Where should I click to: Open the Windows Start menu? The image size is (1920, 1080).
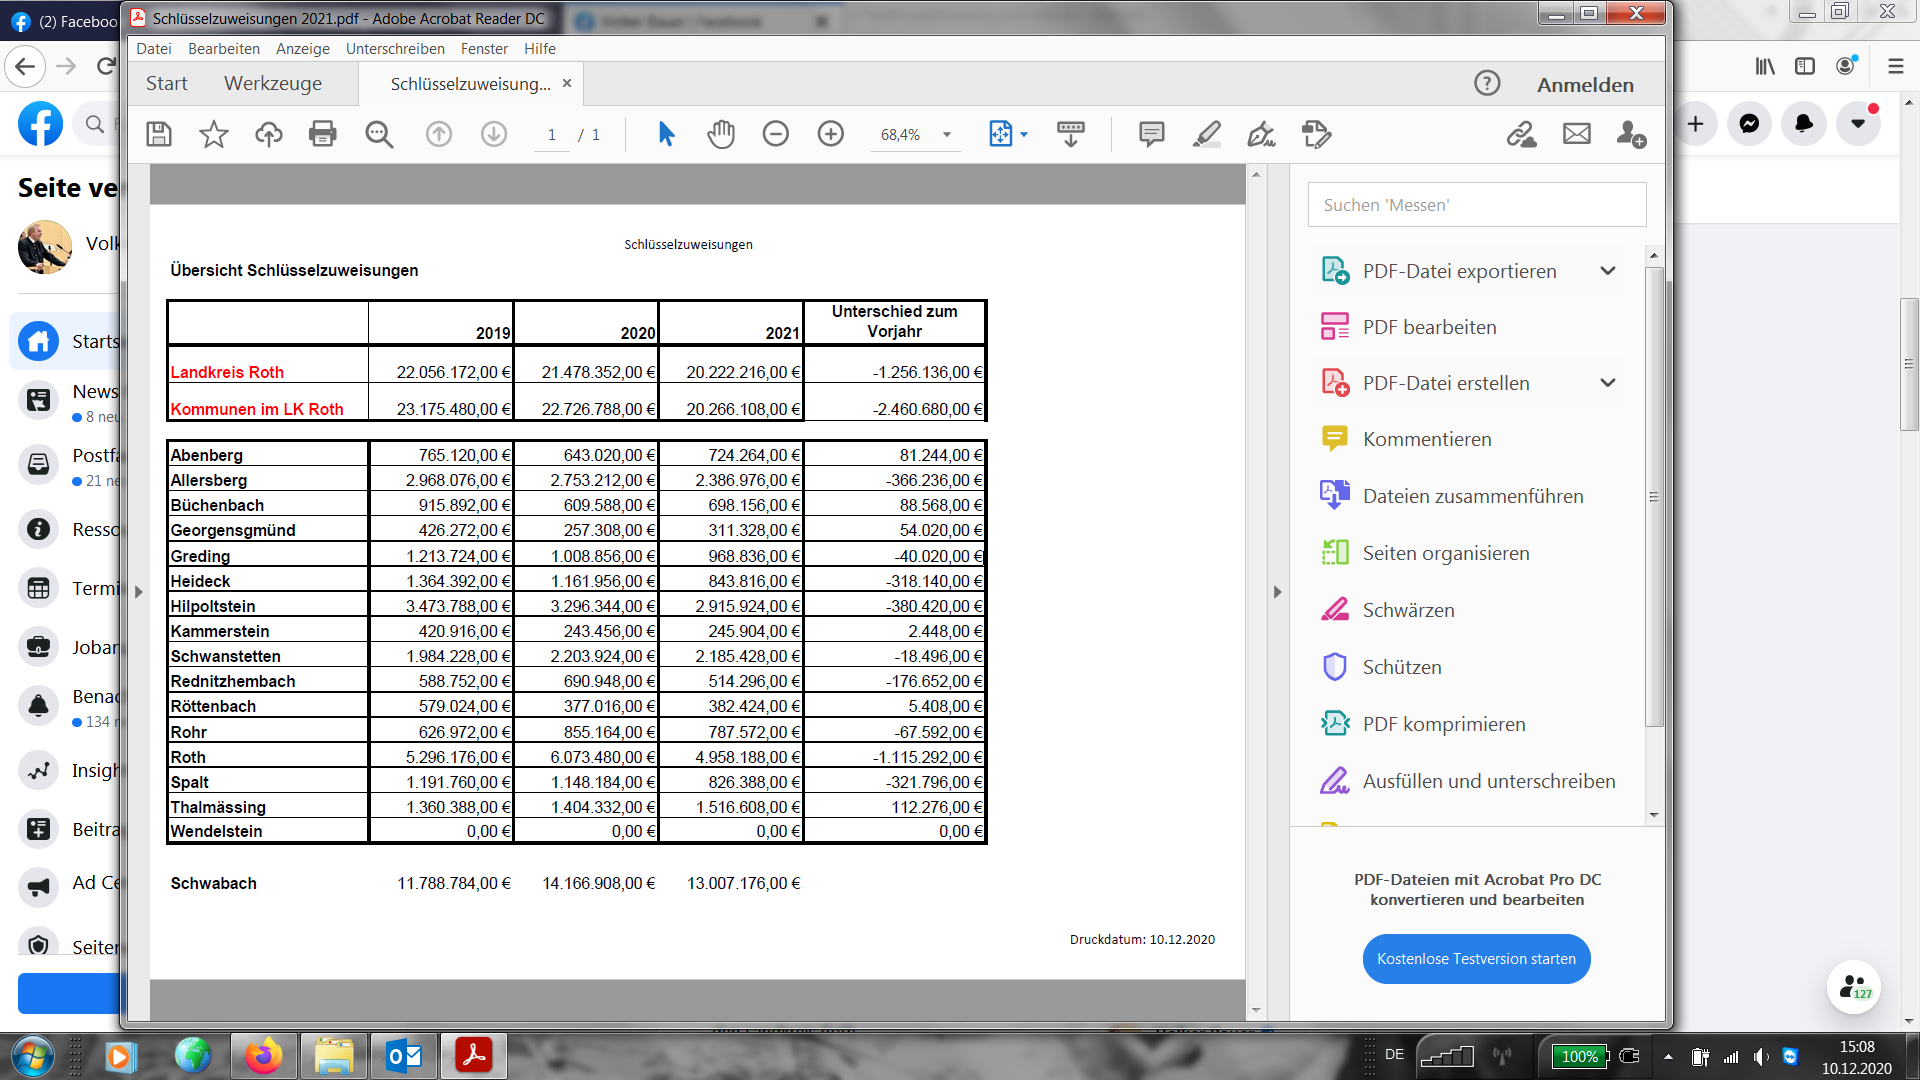(31, 1056)
